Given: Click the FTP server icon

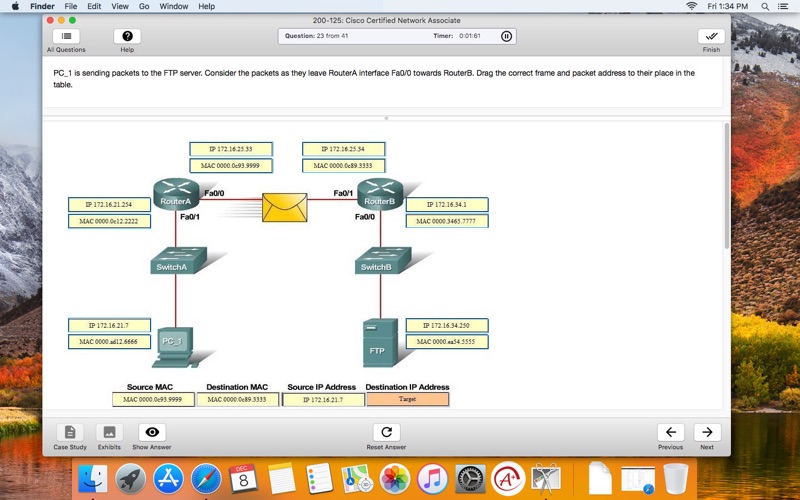Looking at the screenshot, I should click(380, 343).
